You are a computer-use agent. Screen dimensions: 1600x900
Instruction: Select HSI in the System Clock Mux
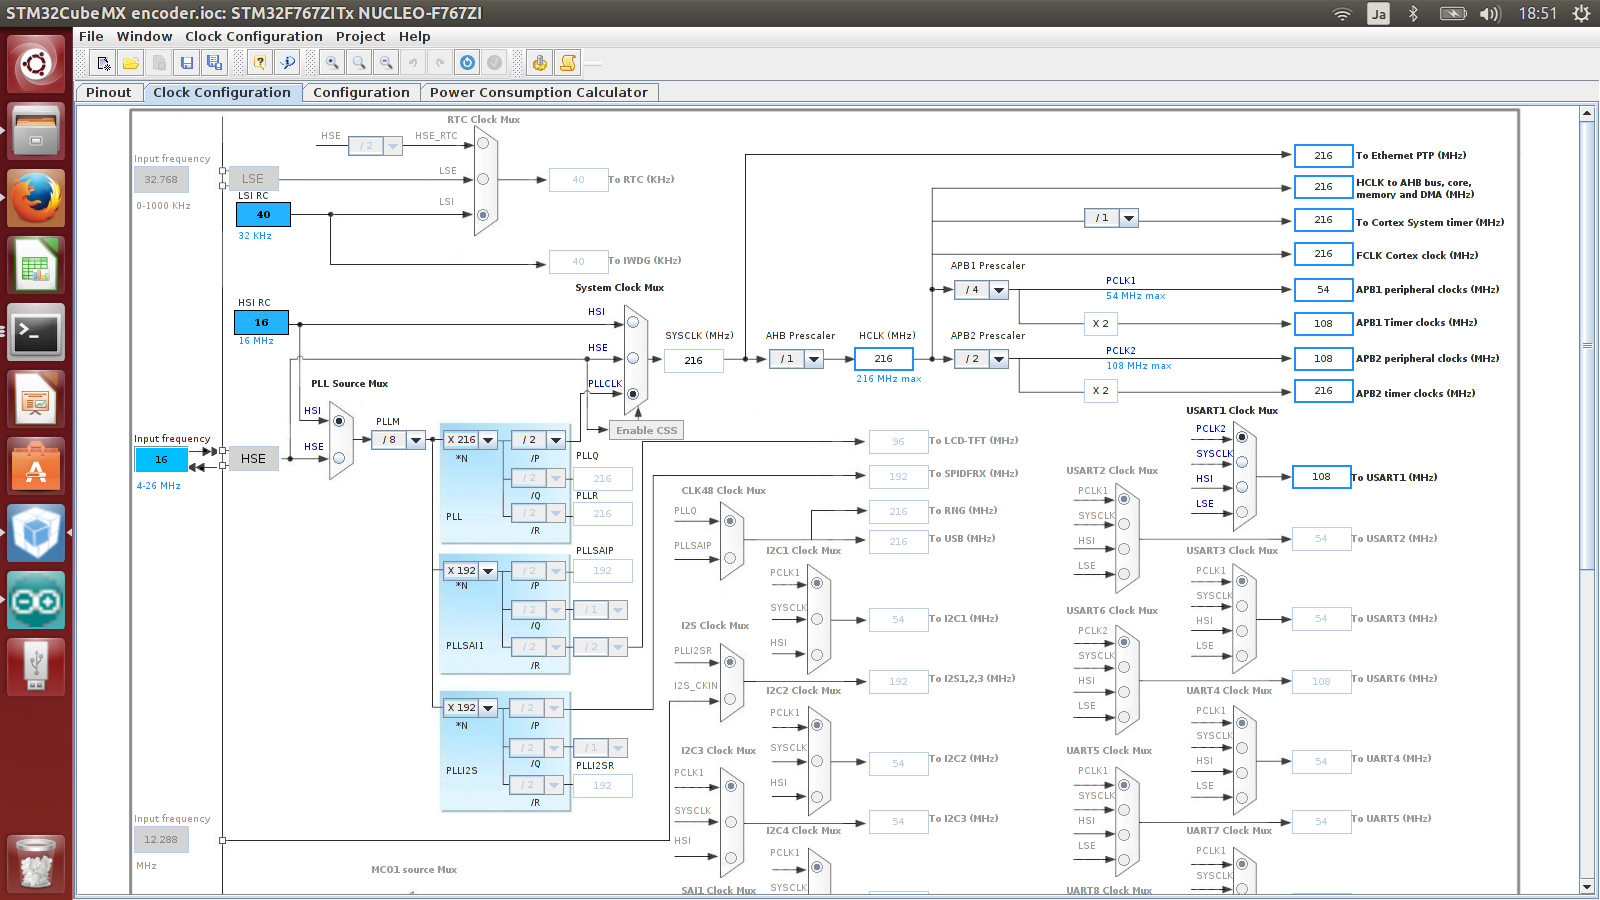point(632,322)
